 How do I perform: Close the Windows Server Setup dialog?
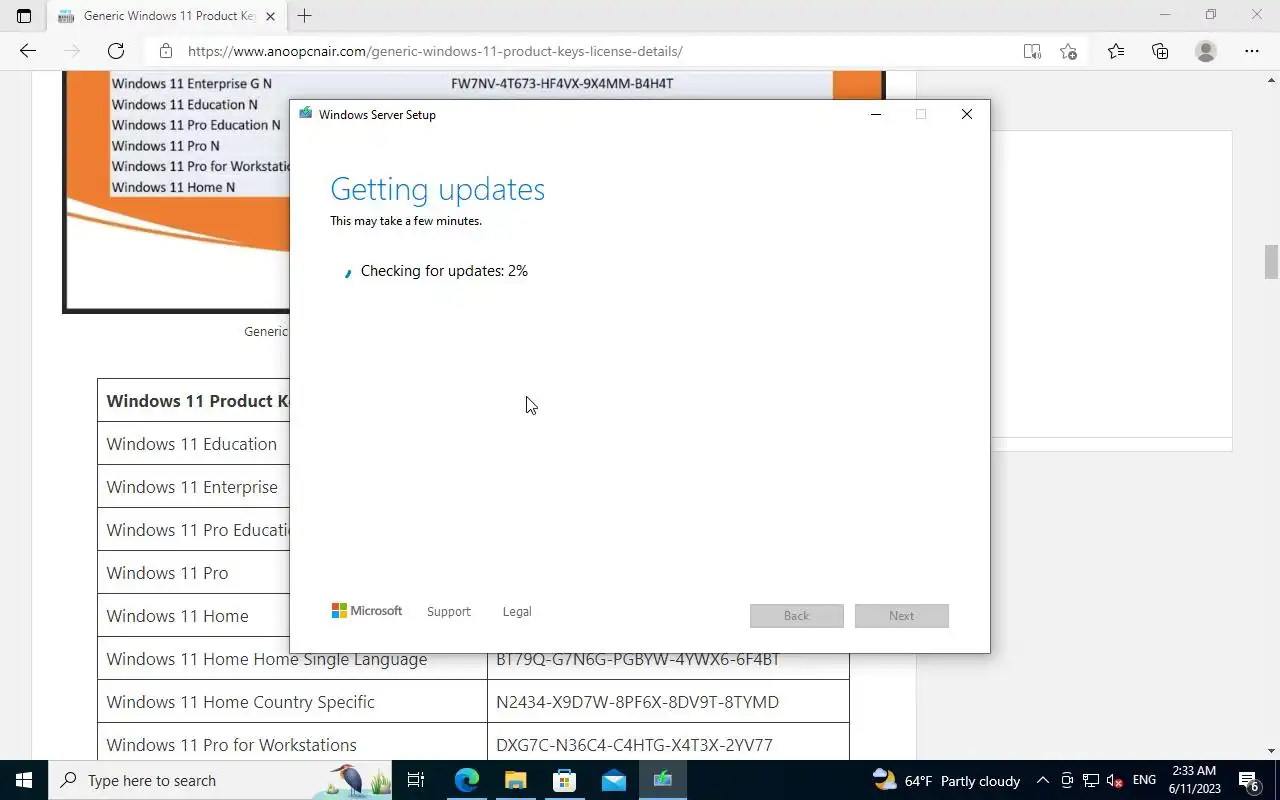click(966, 114)
